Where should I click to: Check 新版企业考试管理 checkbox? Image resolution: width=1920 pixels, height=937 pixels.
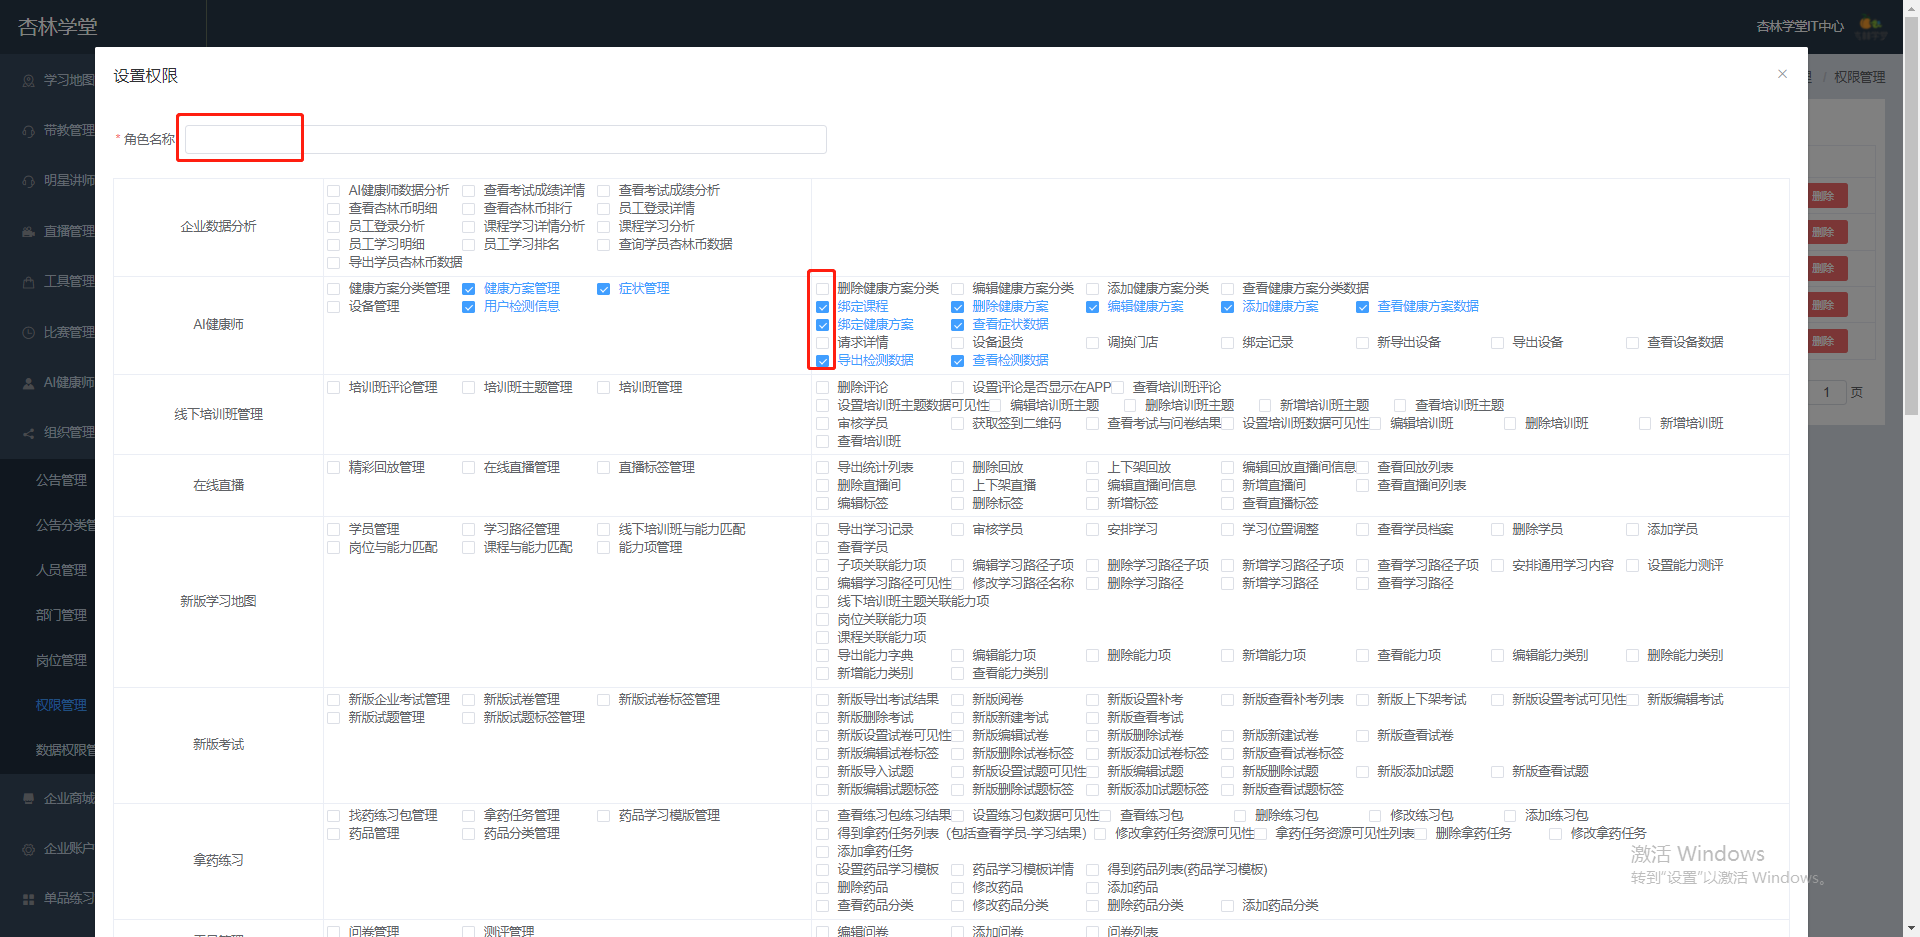pyautogui.click(x=334, y=700)
